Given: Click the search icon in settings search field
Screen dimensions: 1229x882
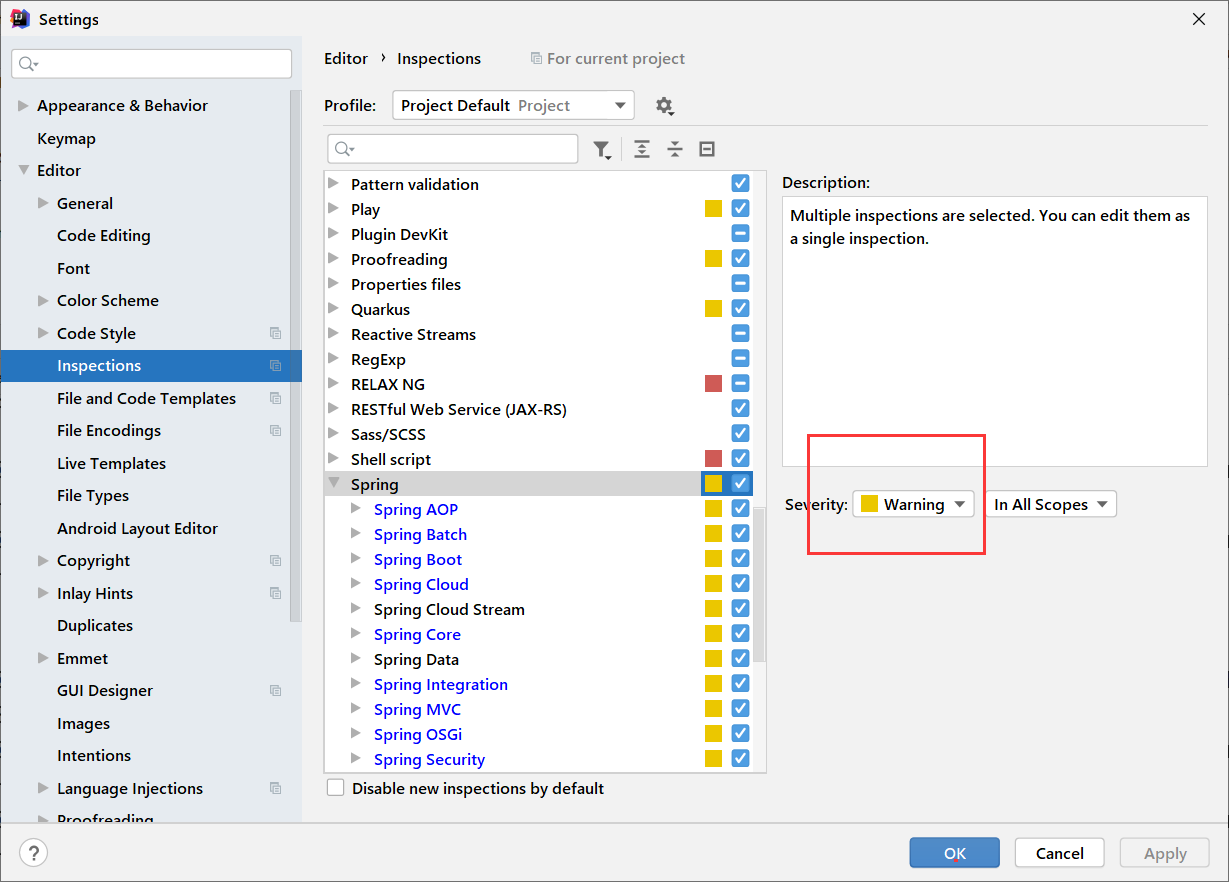Looking at the screenshot, I should pyautogui.click(x=29, y=64).
